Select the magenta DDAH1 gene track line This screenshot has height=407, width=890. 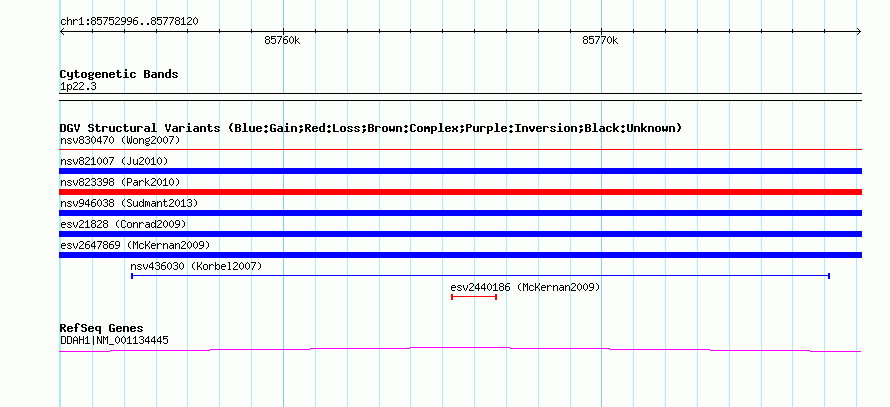[x=460, y=350]
